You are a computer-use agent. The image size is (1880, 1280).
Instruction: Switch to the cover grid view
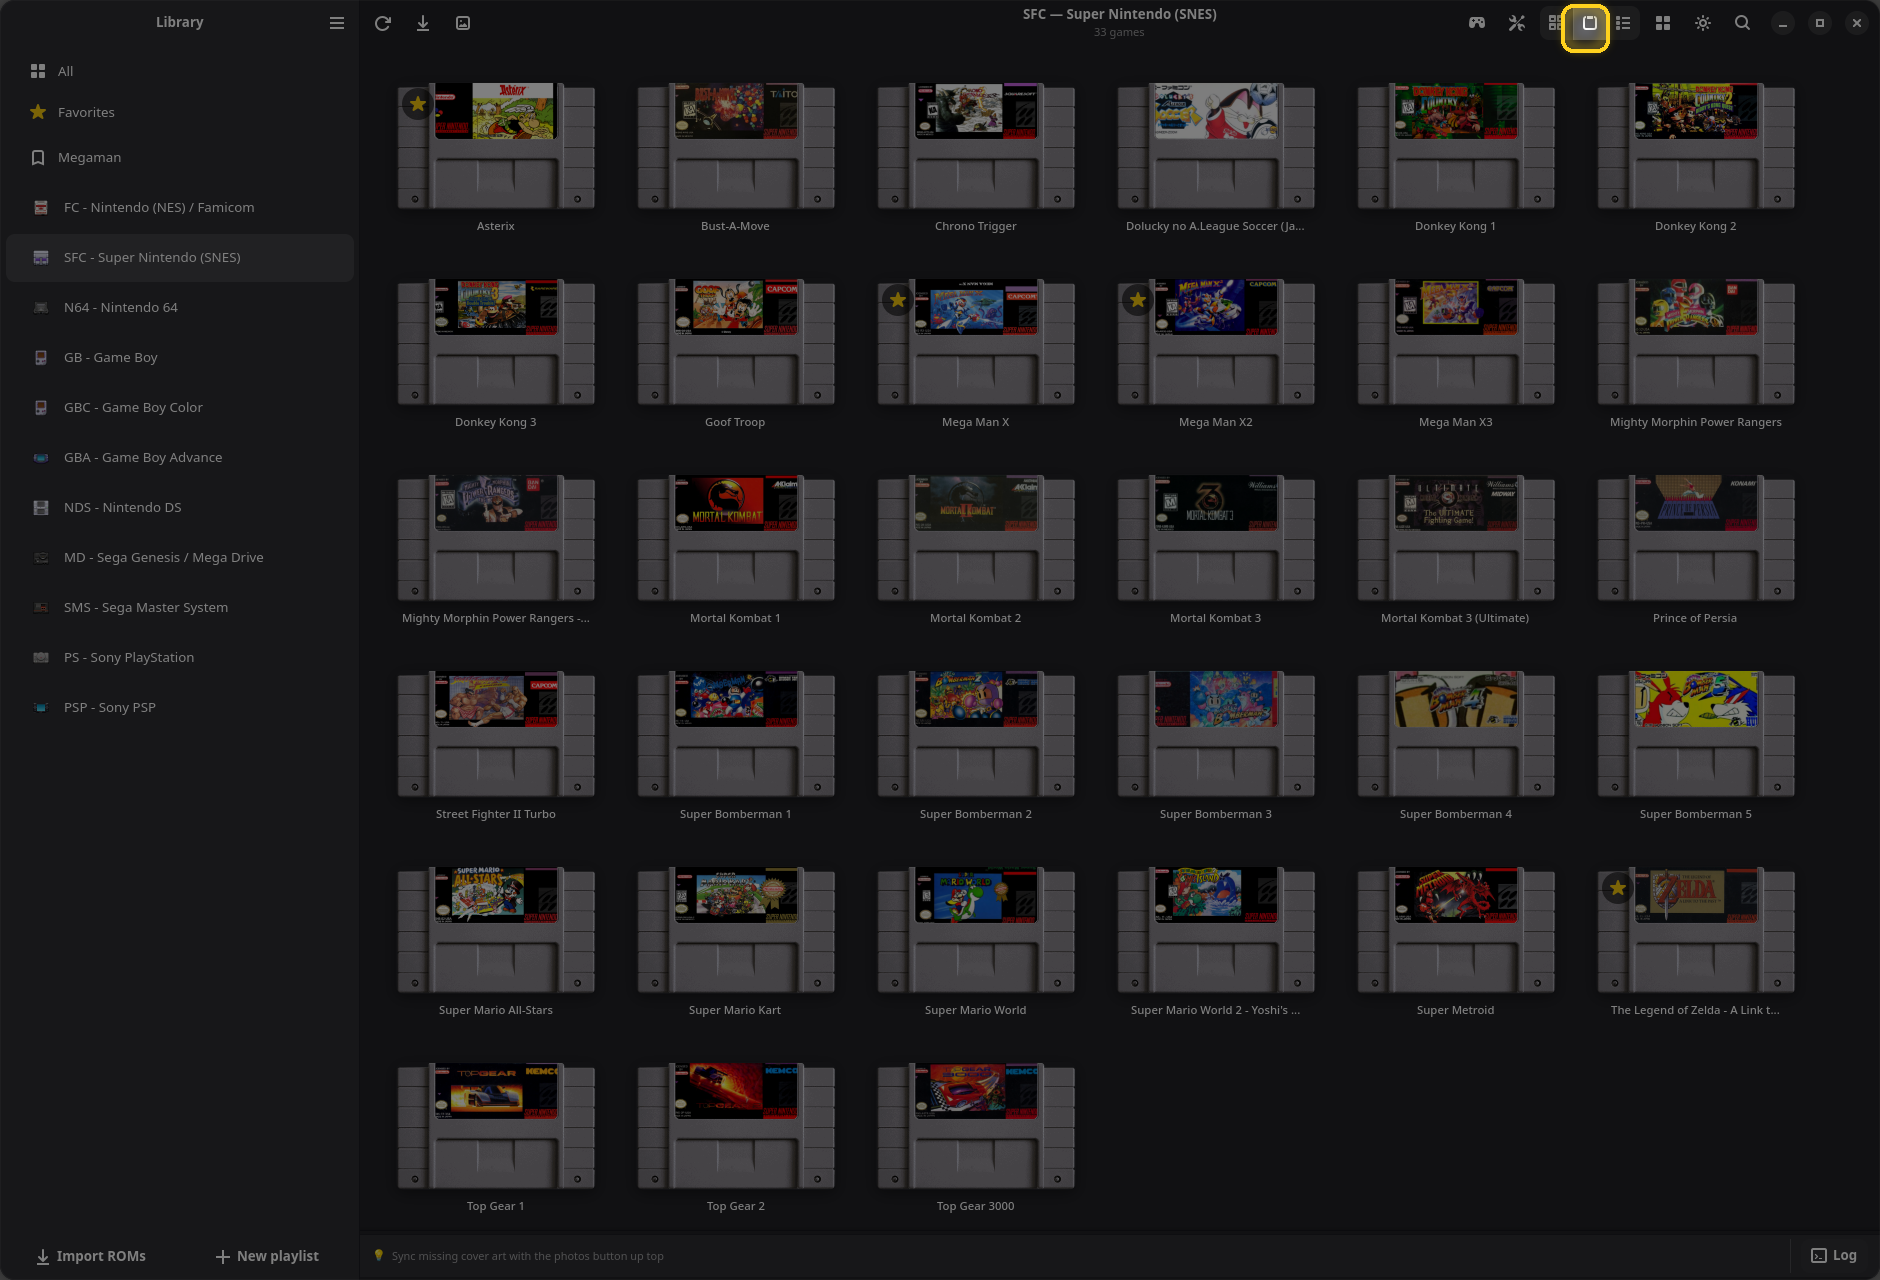[1554, 23]
